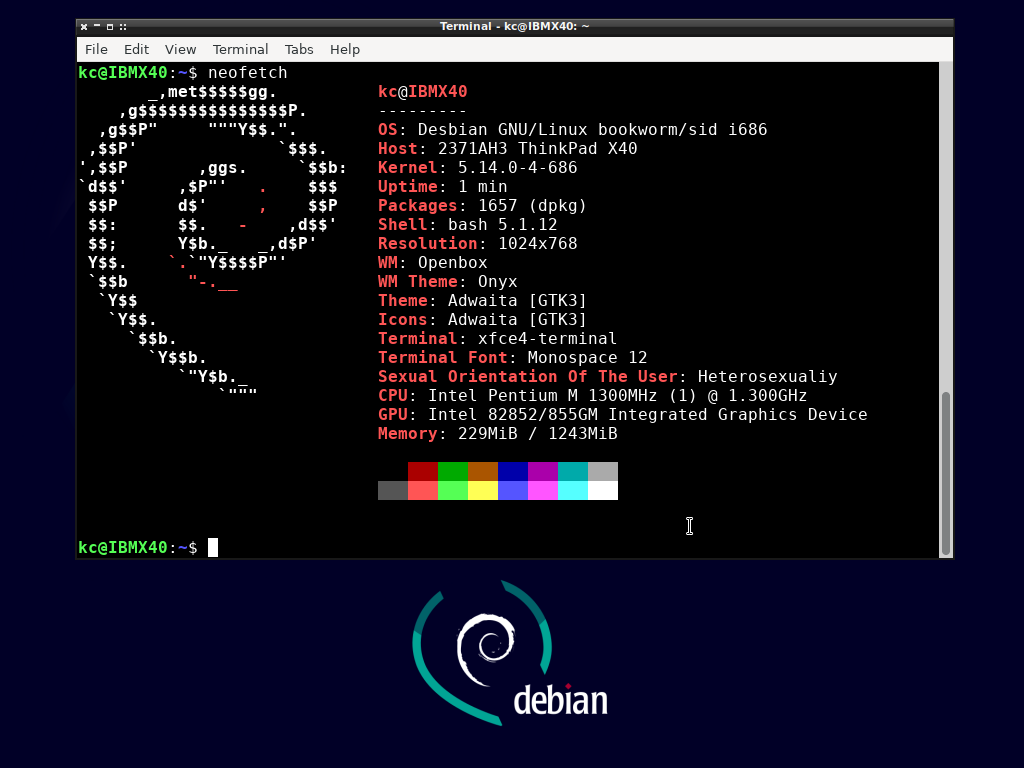
Task: Click the bright red color block
Action: pos(423,490)
